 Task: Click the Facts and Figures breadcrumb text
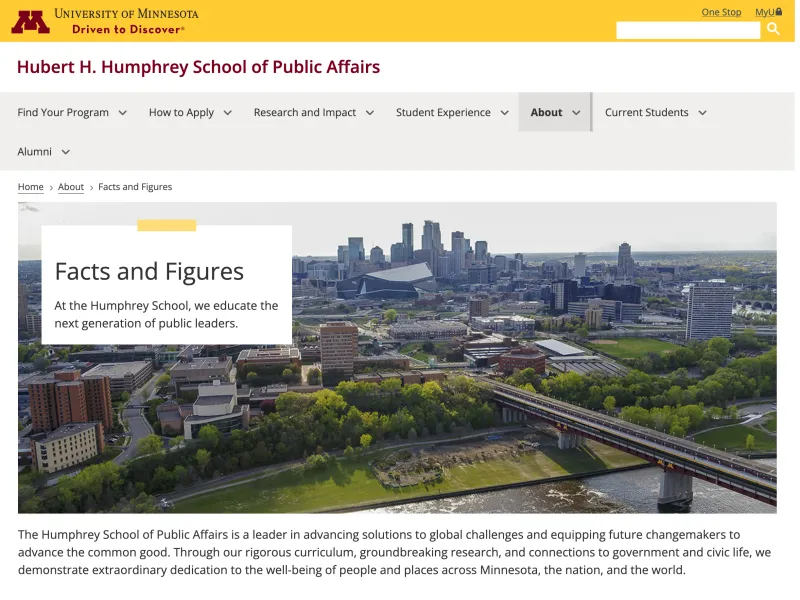coord(134,187)
